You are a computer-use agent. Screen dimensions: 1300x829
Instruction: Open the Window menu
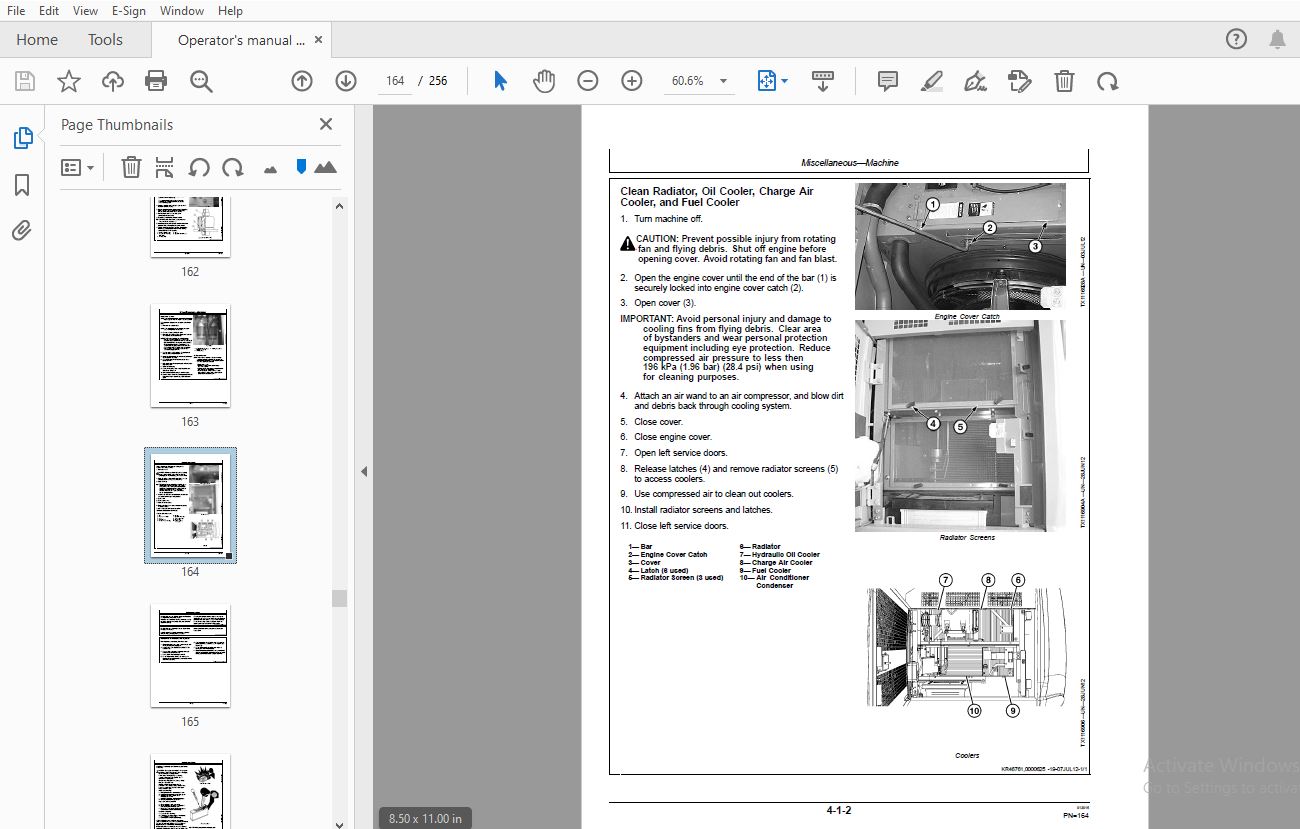tap(182, 11)
